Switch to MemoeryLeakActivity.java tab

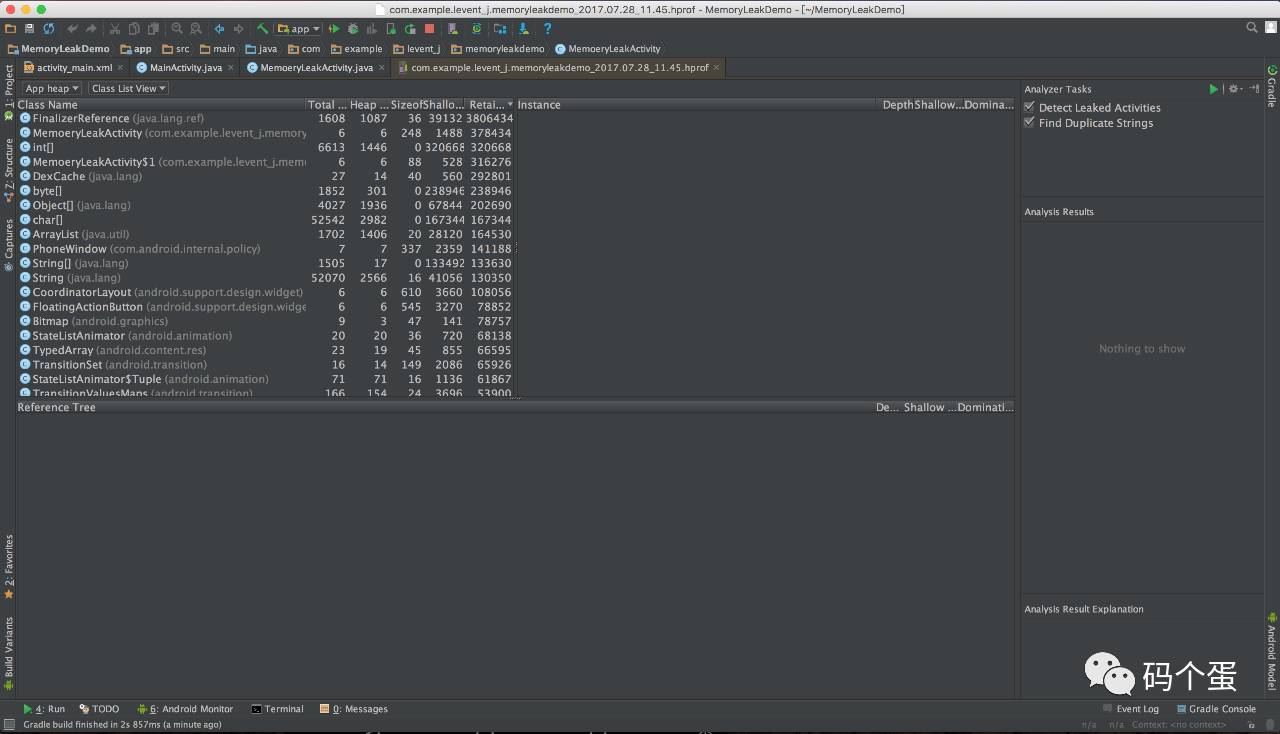(x=316, y=67)
